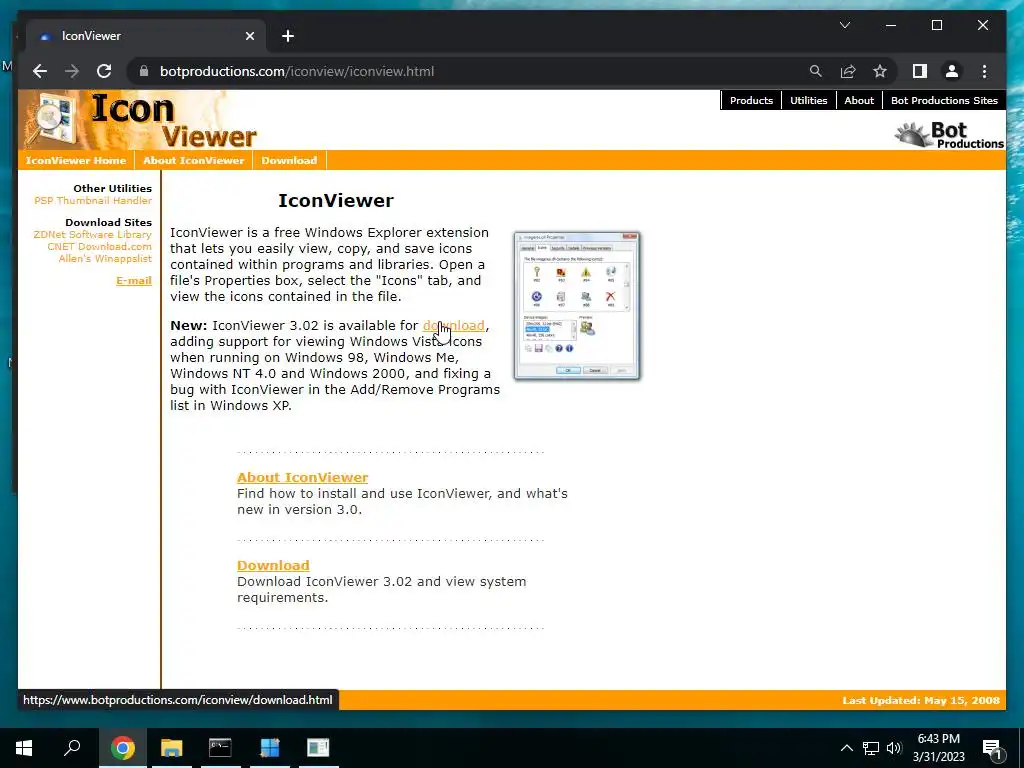Screen dimensions: 1024x768
Task: Bookmark this page with the star icon
Action: [x=880, y=71]
